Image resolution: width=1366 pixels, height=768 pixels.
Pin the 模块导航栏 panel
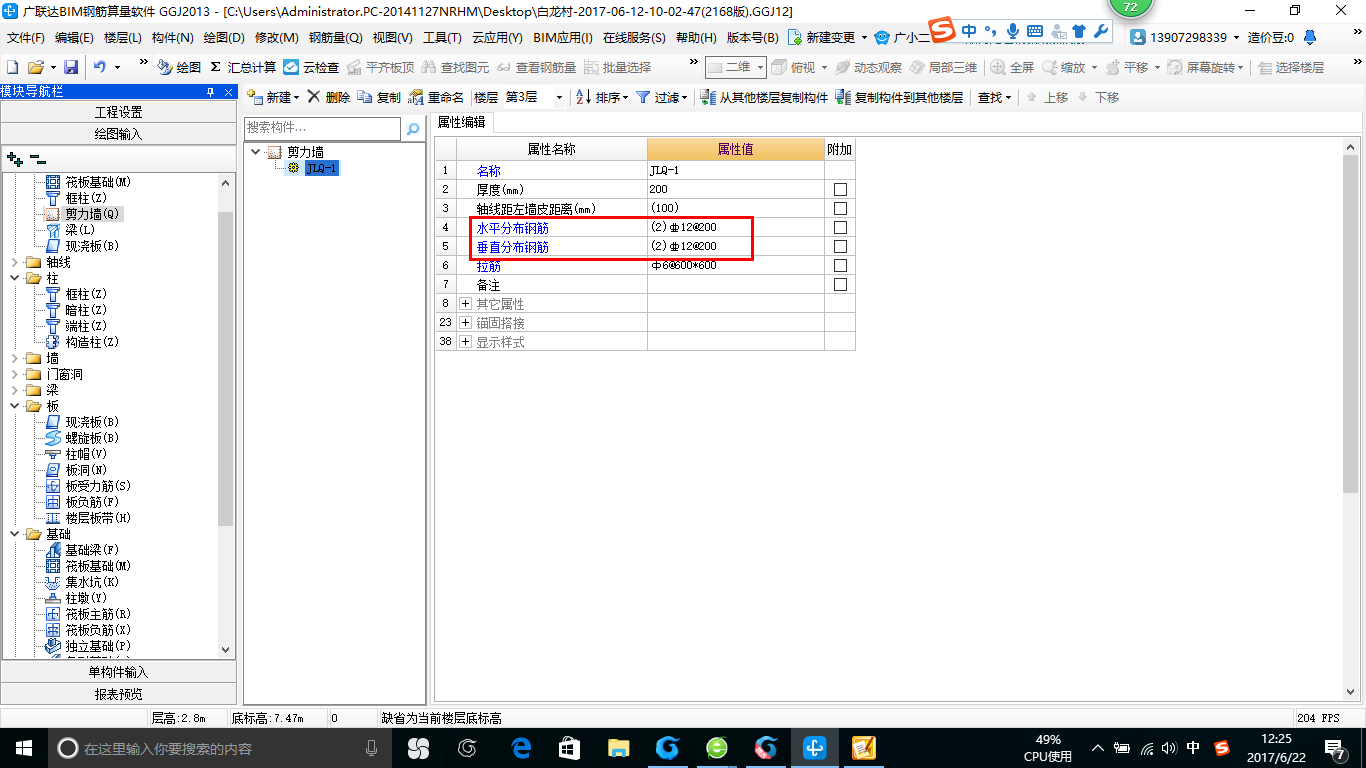tap(210, 92)
